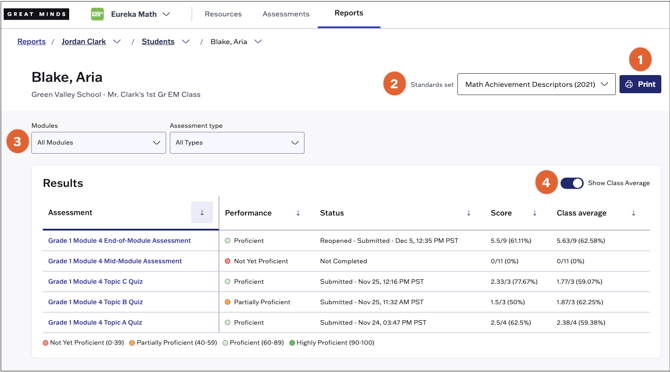Open the All Types assessment dropdown
Image resolution: width=670 pixels, height=372 pixels.
click(x=237, y=143)
